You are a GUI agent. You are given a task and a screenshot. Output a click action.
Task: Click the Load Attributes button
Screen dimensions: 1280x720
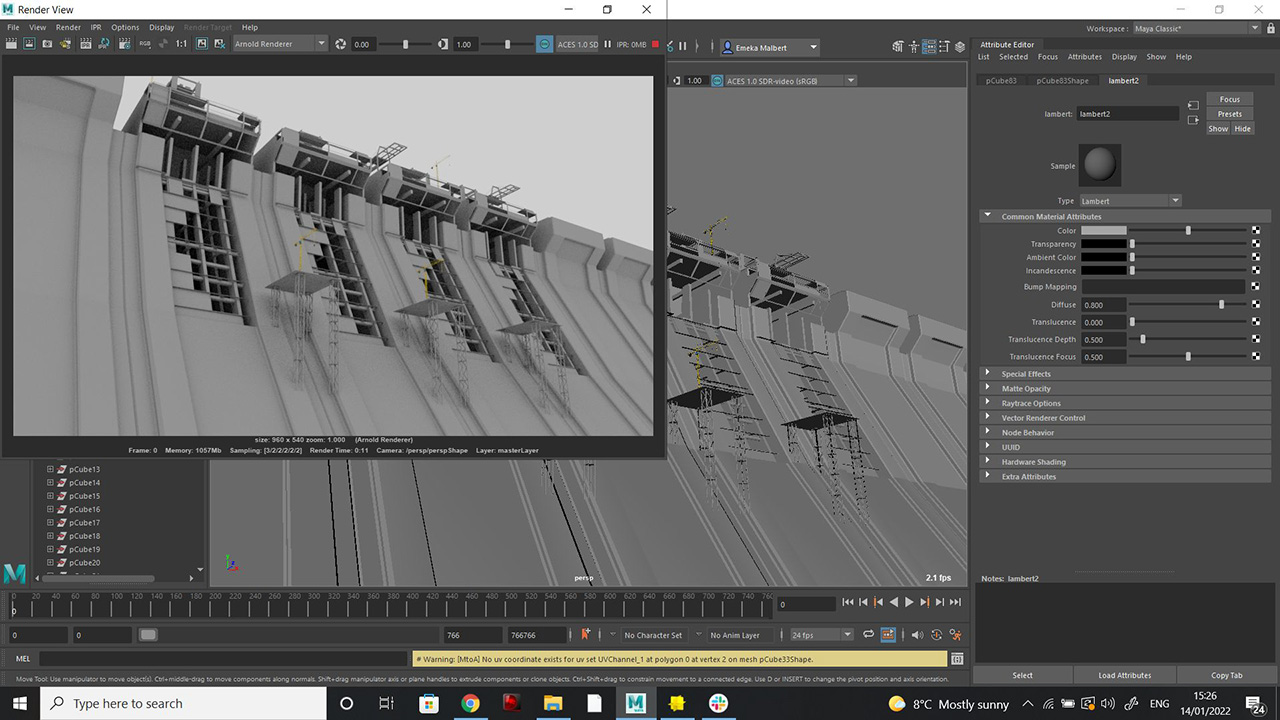coord(1125,675)
